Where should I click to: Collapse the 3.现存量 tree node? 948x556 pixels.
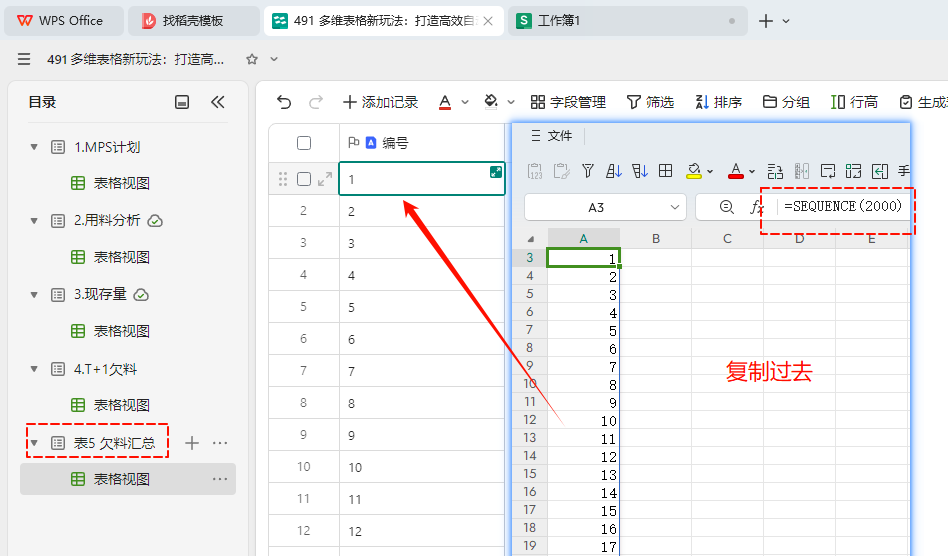point(34,295)
